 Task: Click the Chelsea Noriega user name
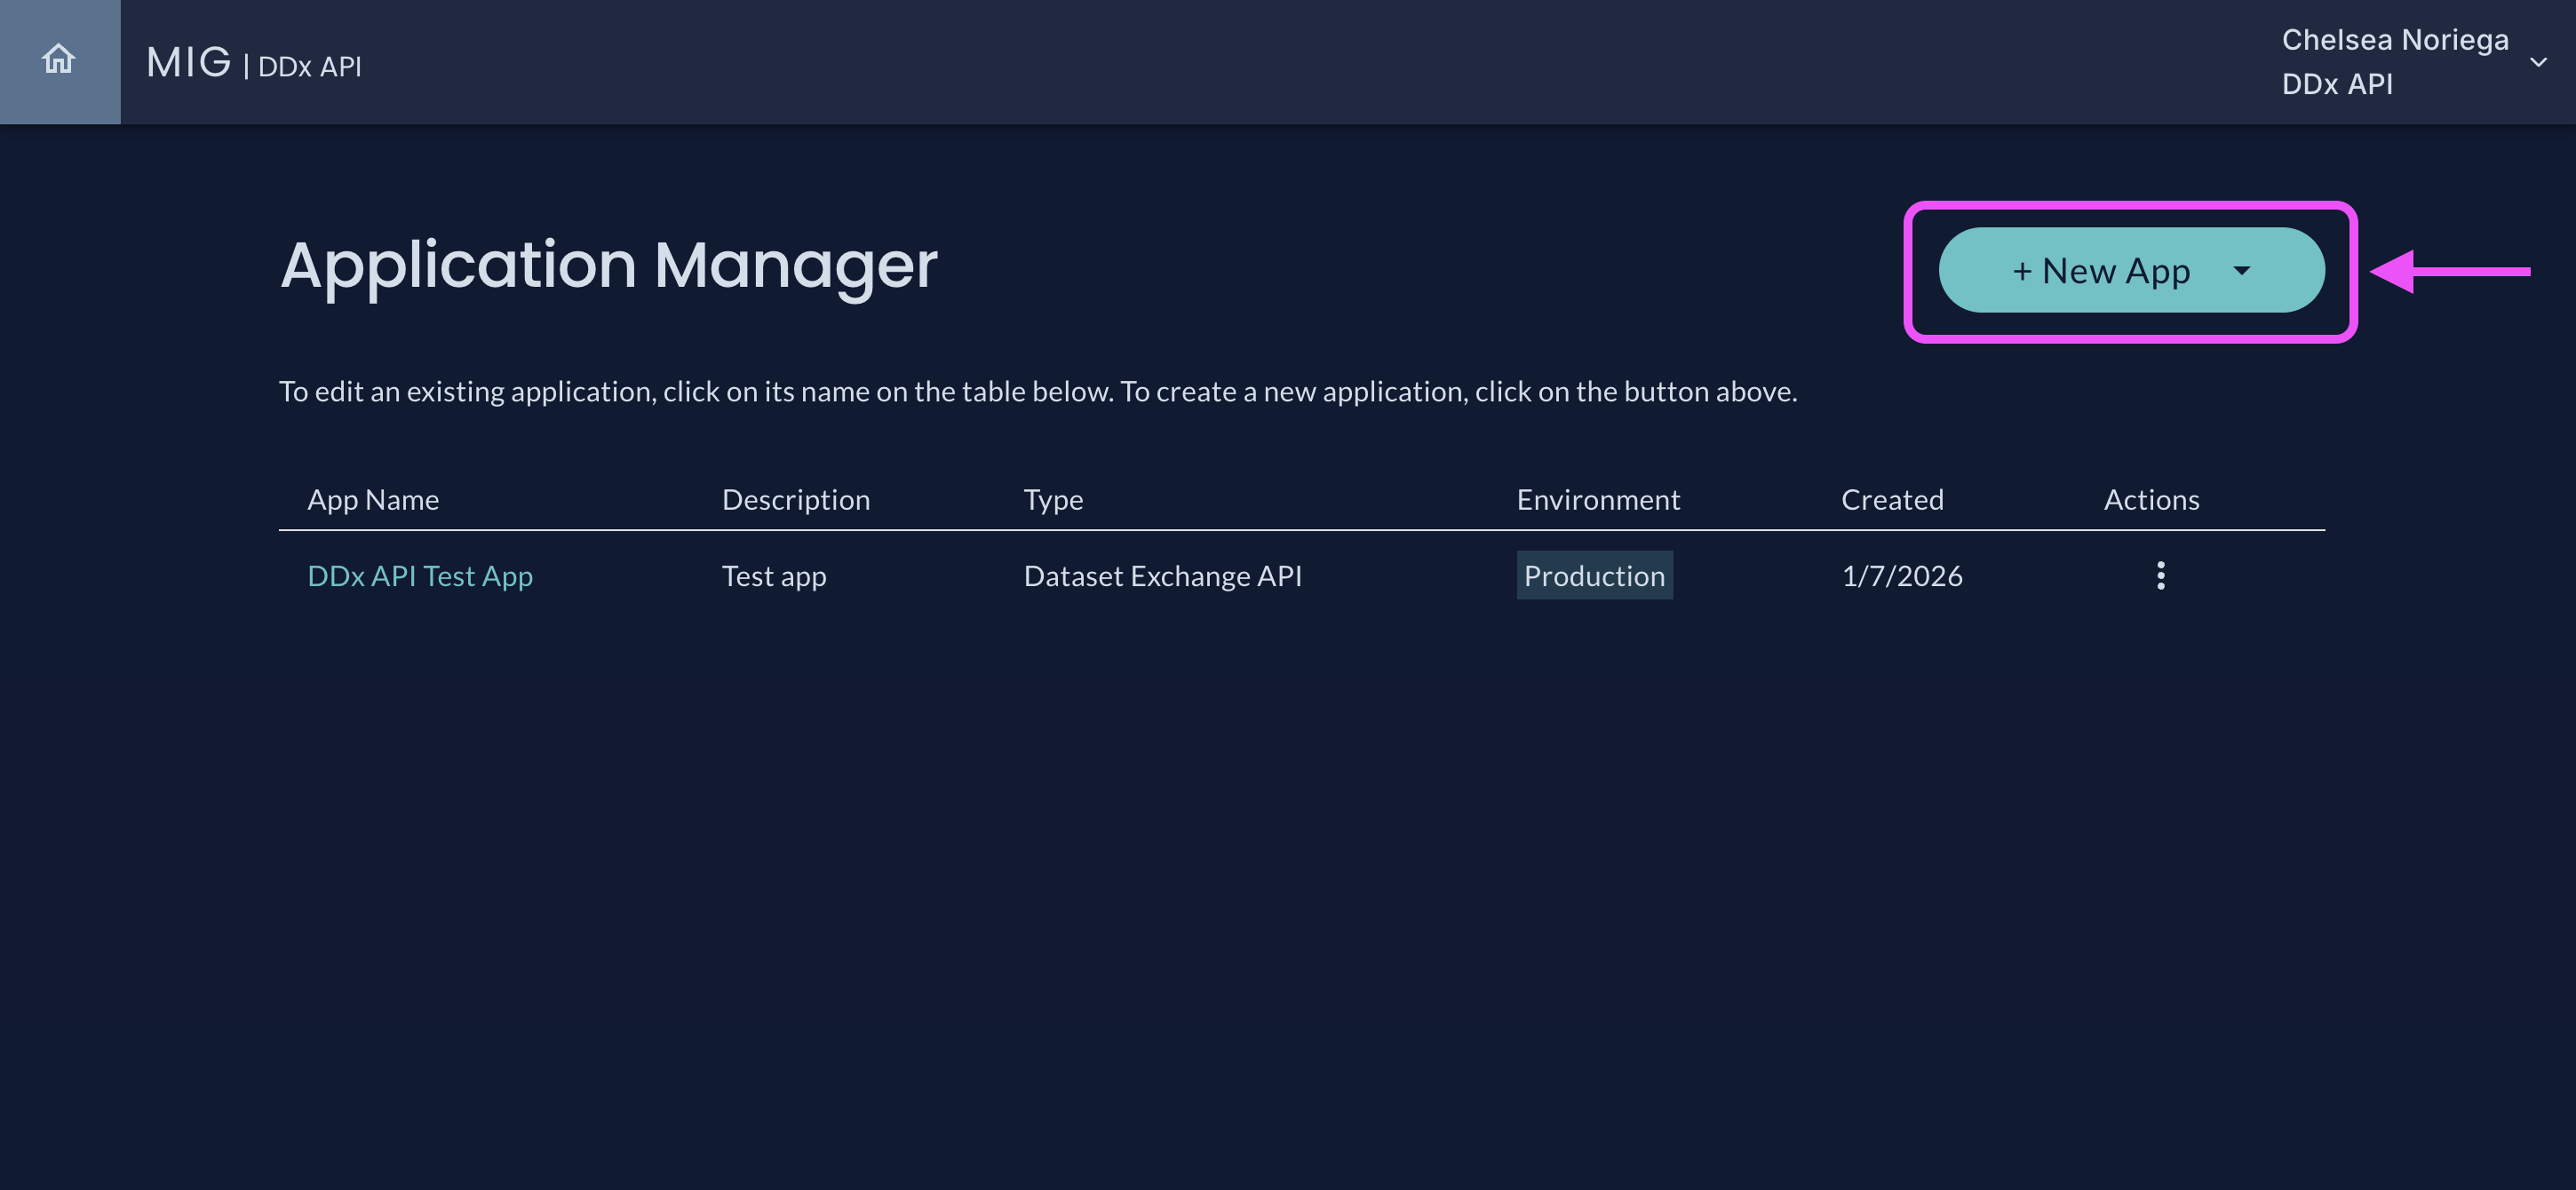click(2395, 40)
